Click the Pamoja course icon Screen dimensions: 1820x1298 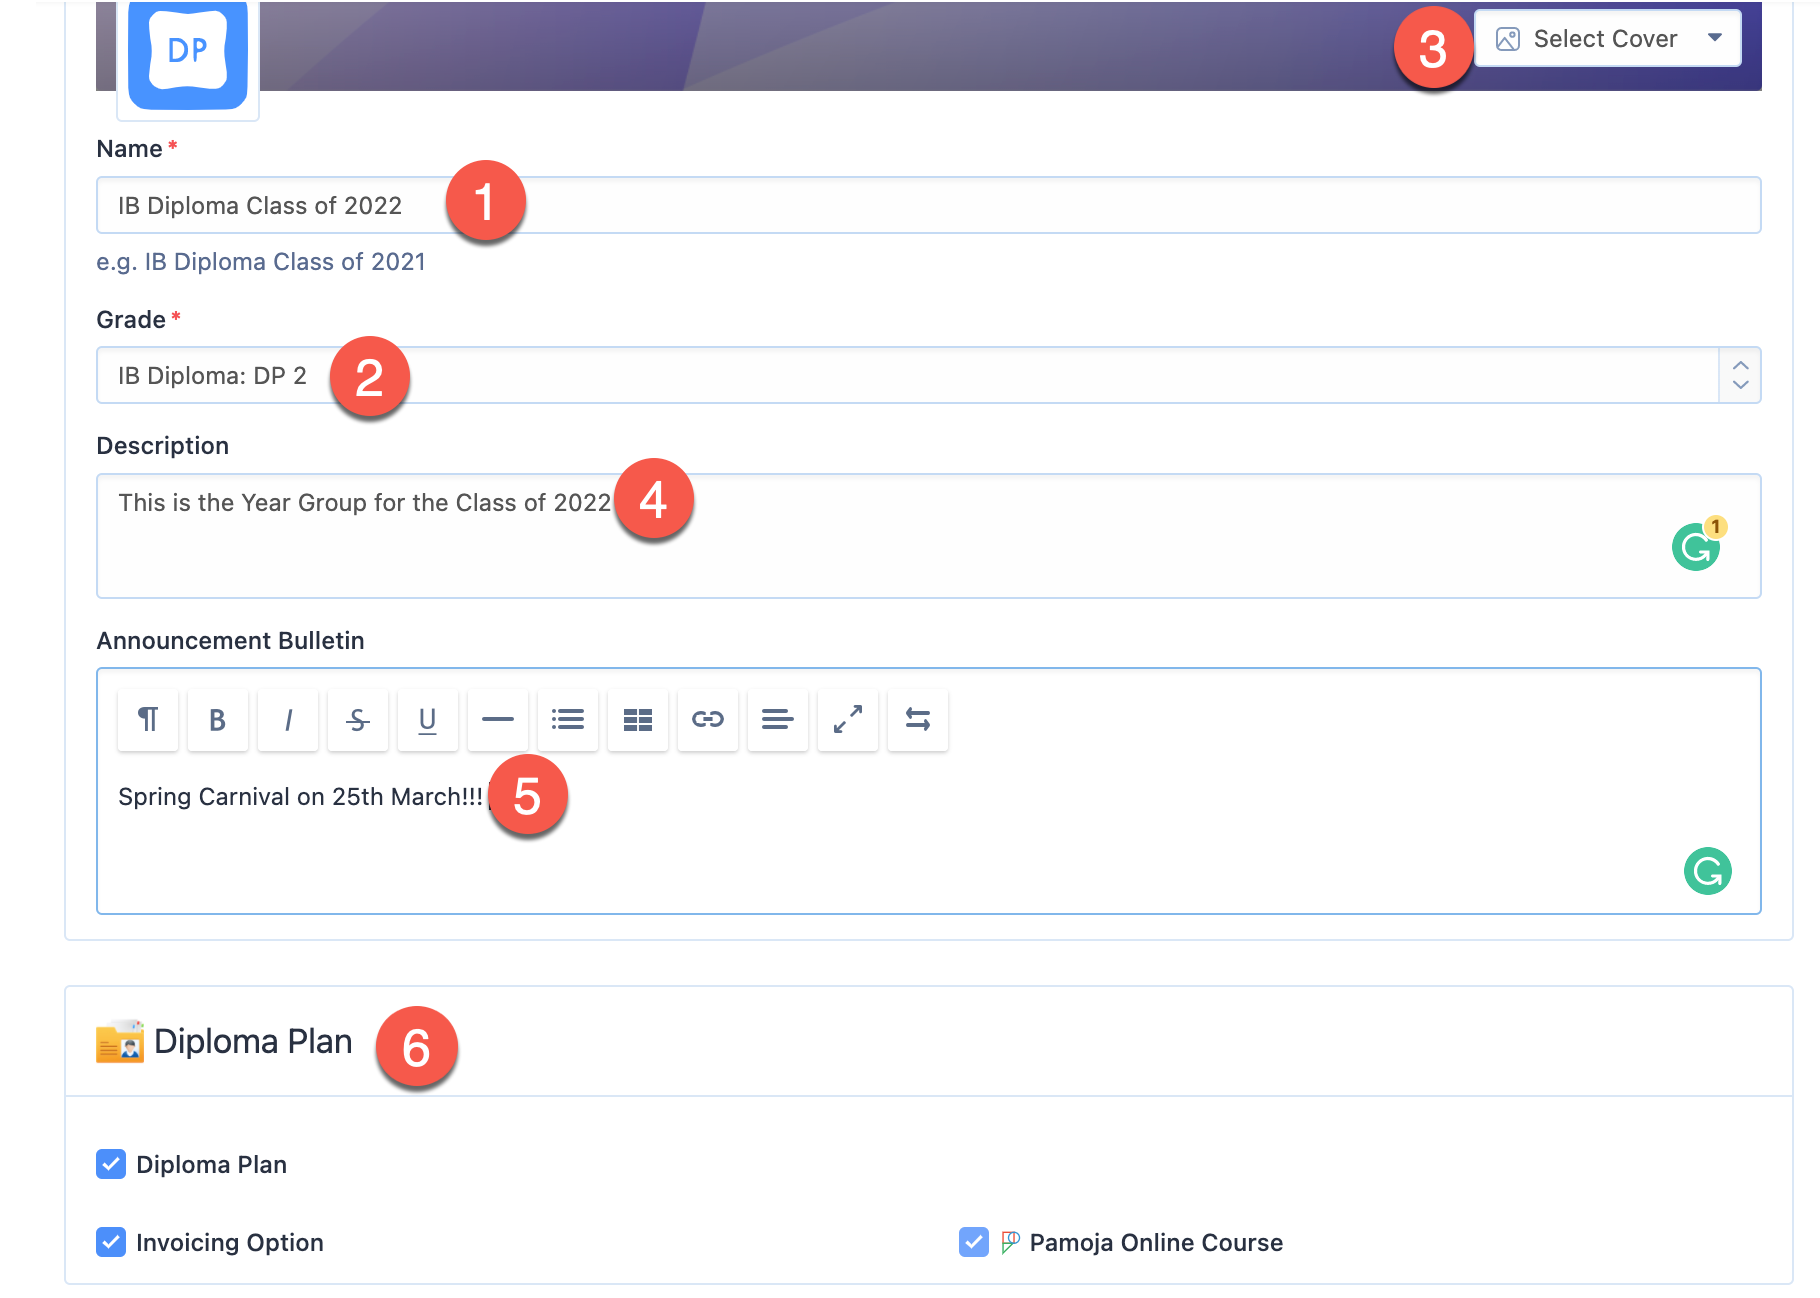tap(1010, 1242)
